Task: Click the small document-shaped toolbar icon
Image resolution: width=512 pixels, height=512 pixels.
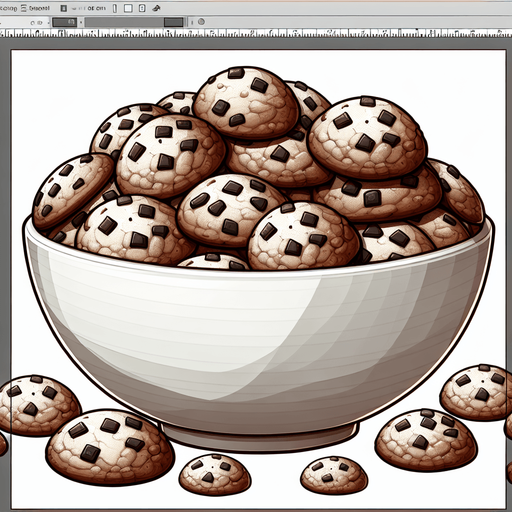Action: (x=142, y=8)
